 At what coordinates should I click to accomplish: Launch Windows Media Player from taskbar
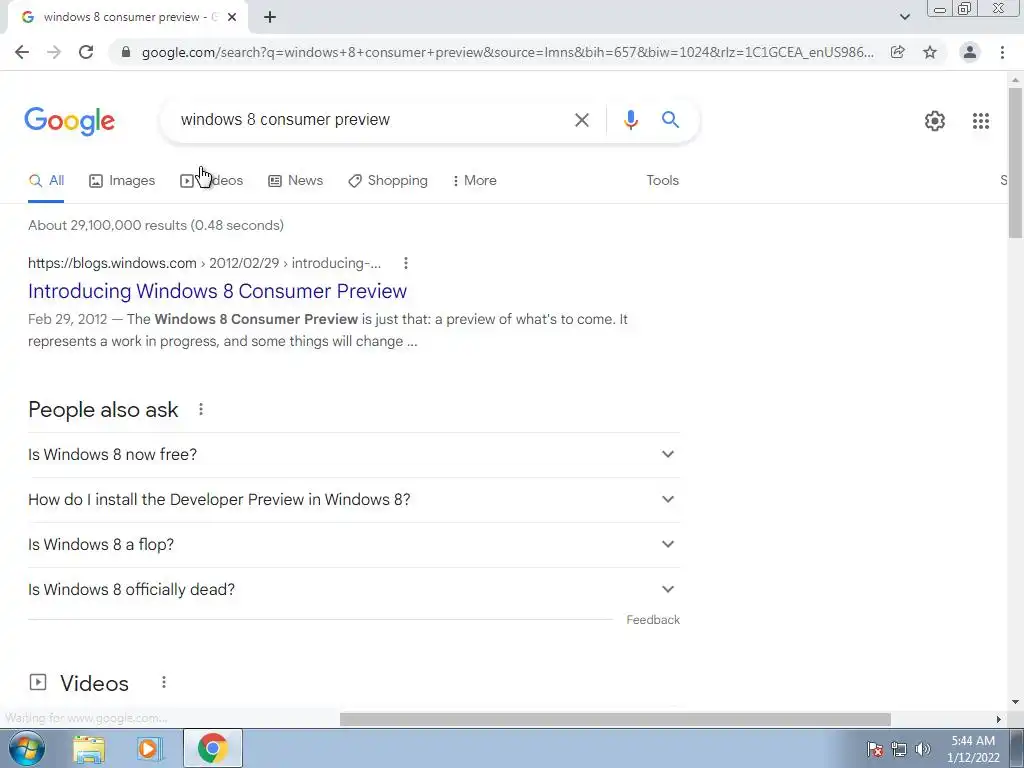click(x=149, y=748)
